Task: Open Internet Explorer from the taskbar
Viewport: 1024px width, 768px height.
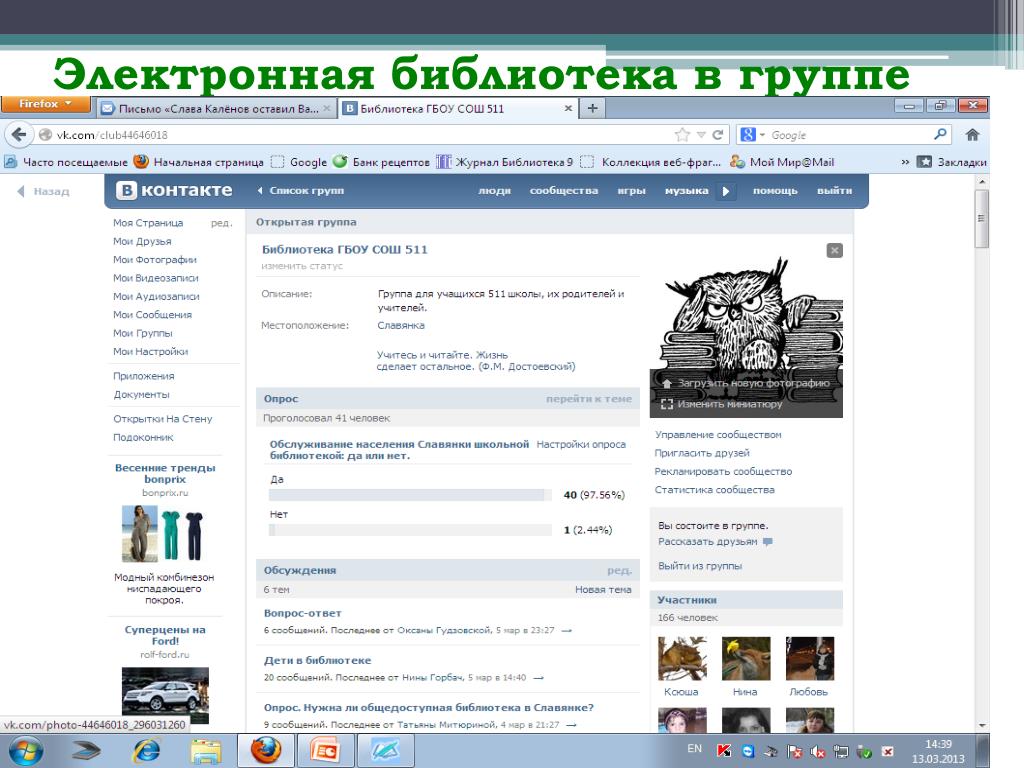Action: click(146, 749)
